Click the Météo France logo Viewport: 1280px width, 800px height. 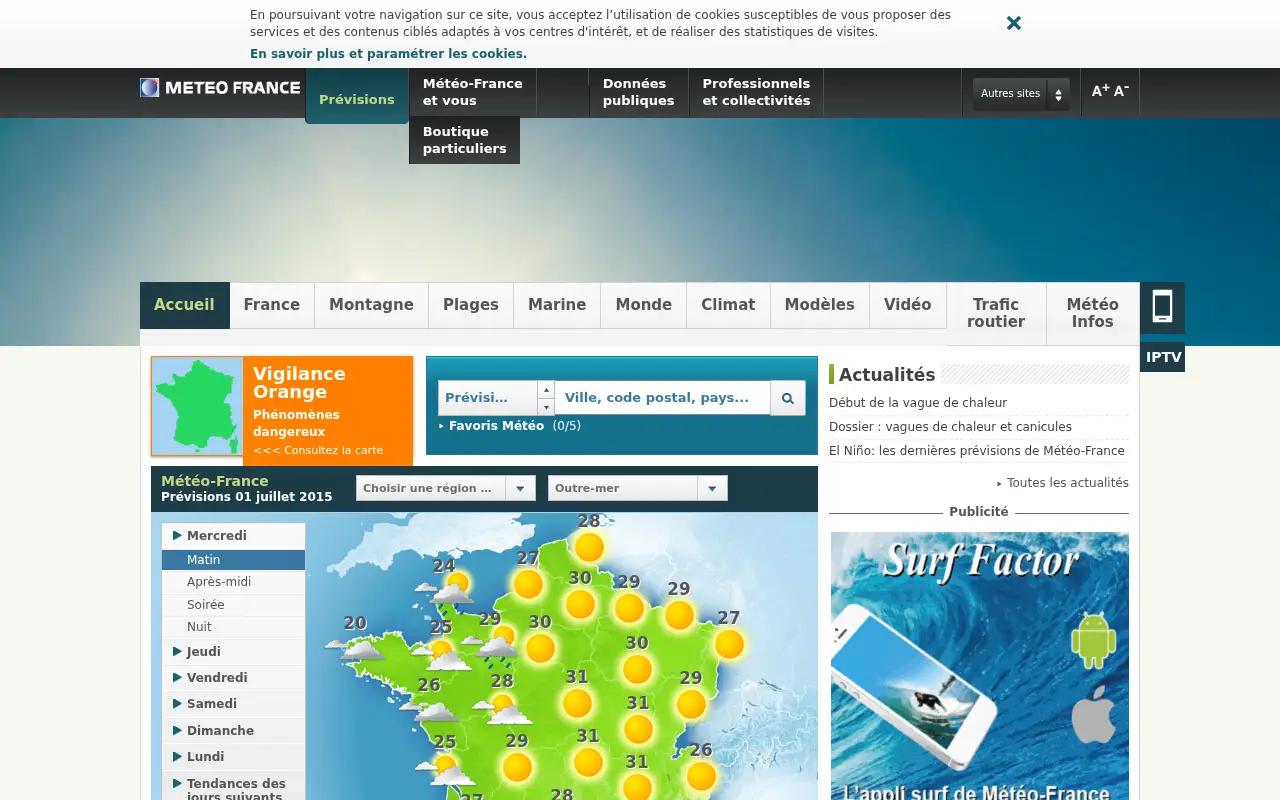(x=220, y=88)
